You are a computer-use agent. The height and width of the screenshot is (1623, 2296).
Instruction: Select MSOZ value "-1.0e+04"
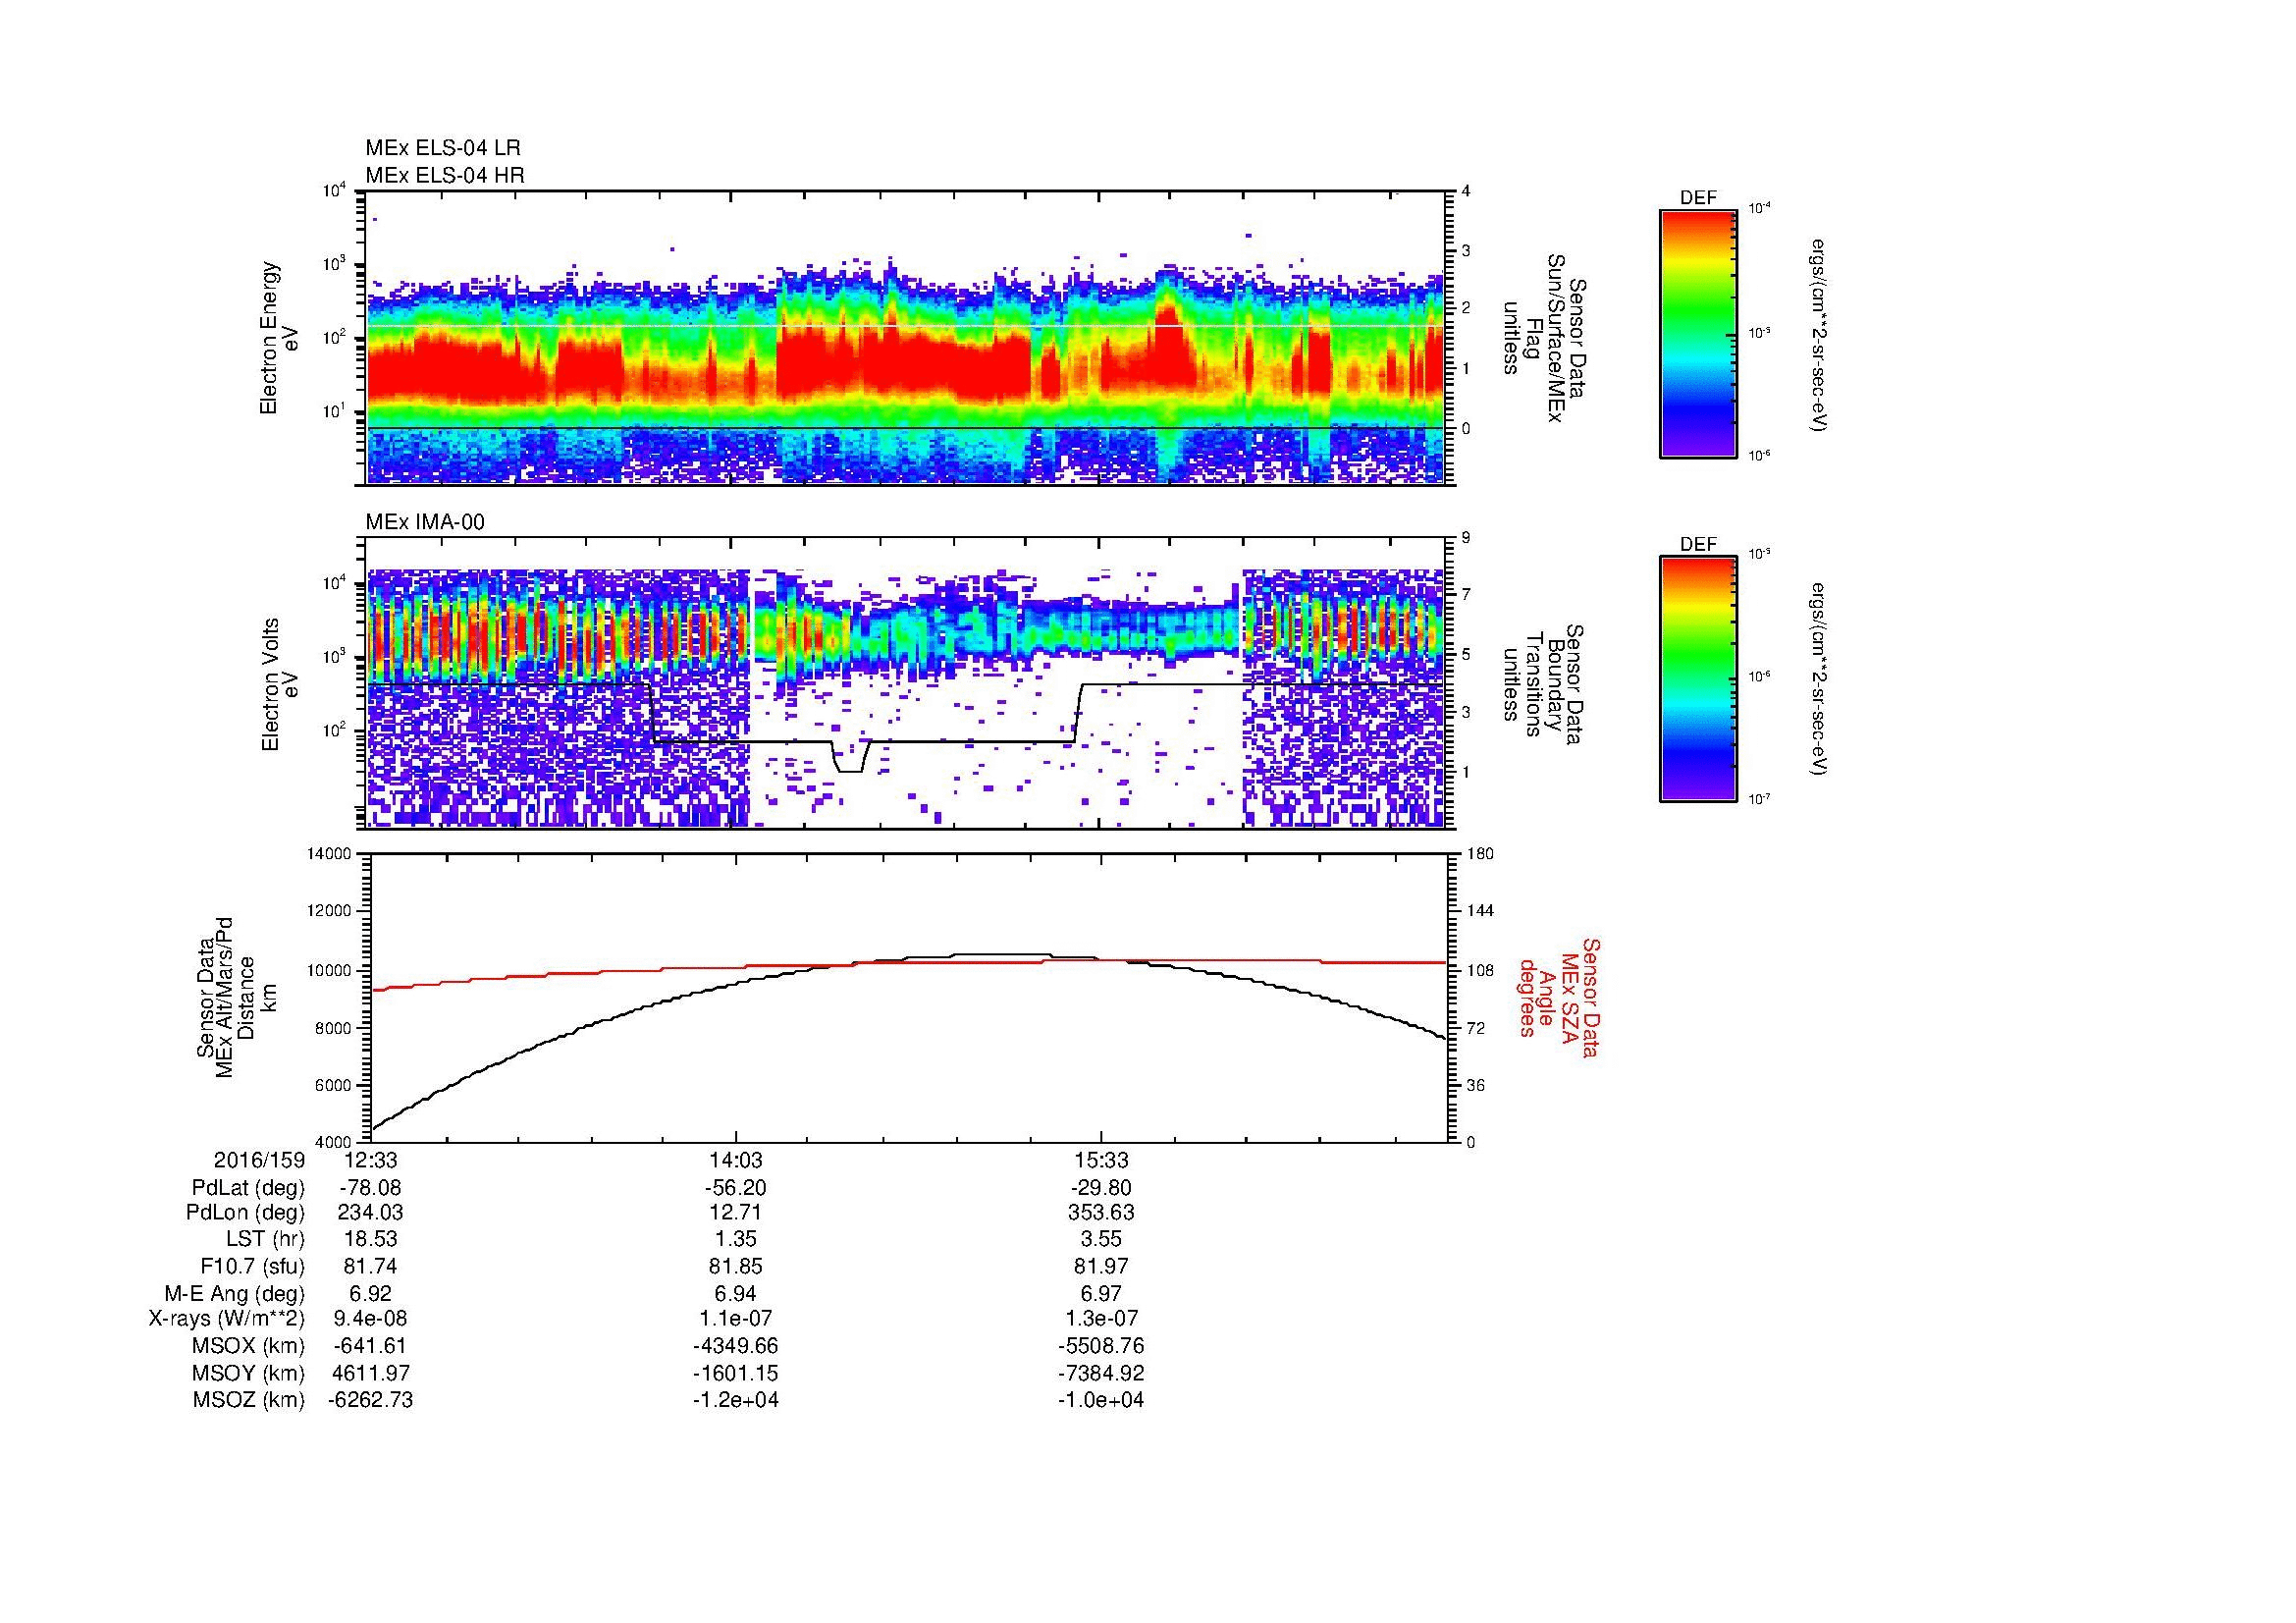pyautogui.click(x=1100, y=1400)
